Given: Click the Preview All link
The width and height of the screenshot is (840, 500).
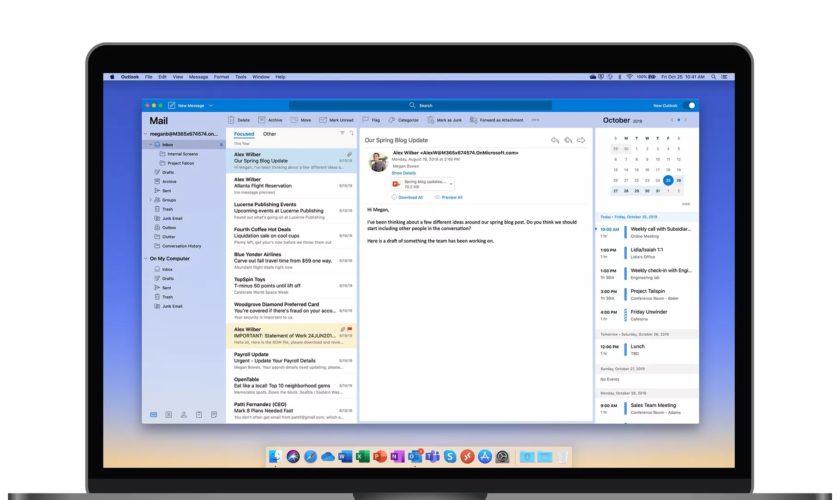Looking at the screenshot, I should coord(448,197).
